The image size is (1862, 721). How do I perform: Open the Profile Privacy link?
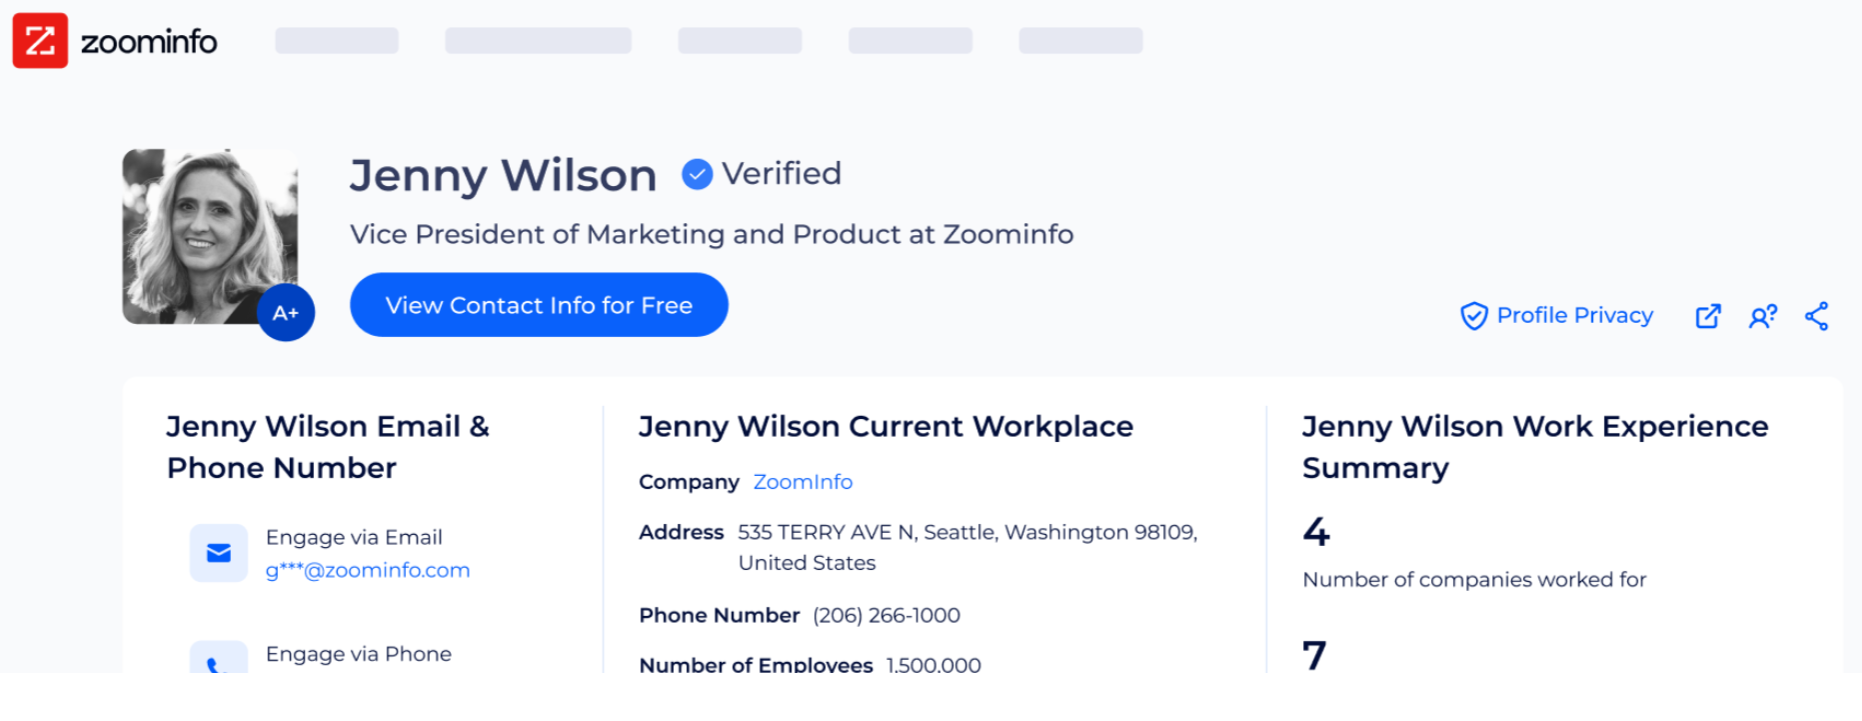1575,315
